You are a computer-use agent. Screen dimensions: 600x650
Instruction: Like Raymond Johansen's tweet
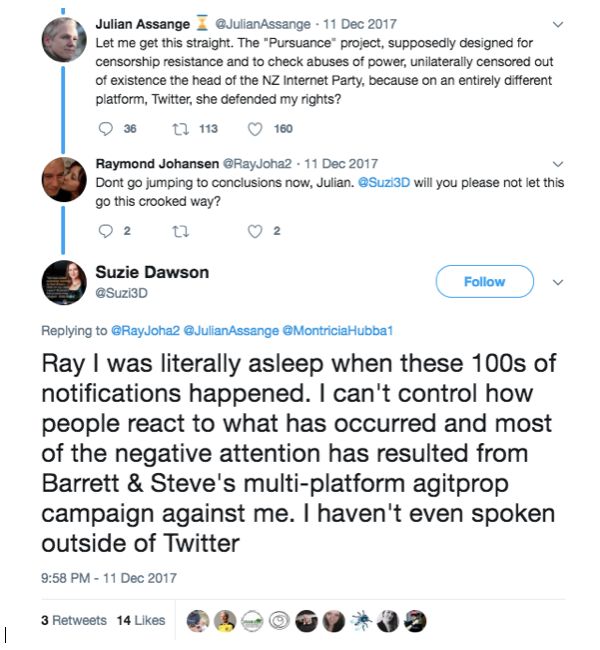pos(255,231)
